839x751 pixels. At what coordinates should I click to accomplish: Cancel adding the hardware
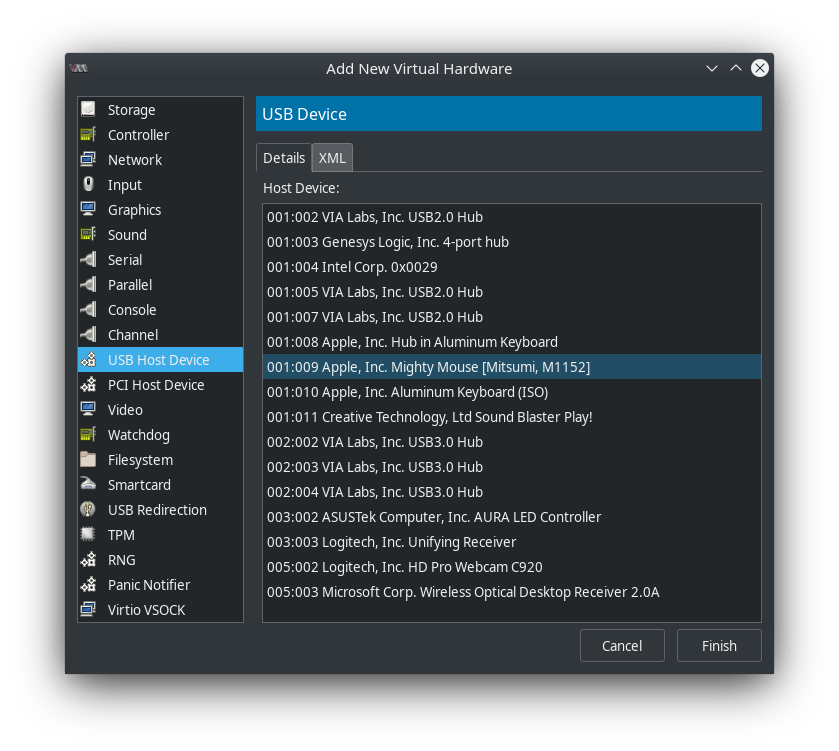[622, 646]
